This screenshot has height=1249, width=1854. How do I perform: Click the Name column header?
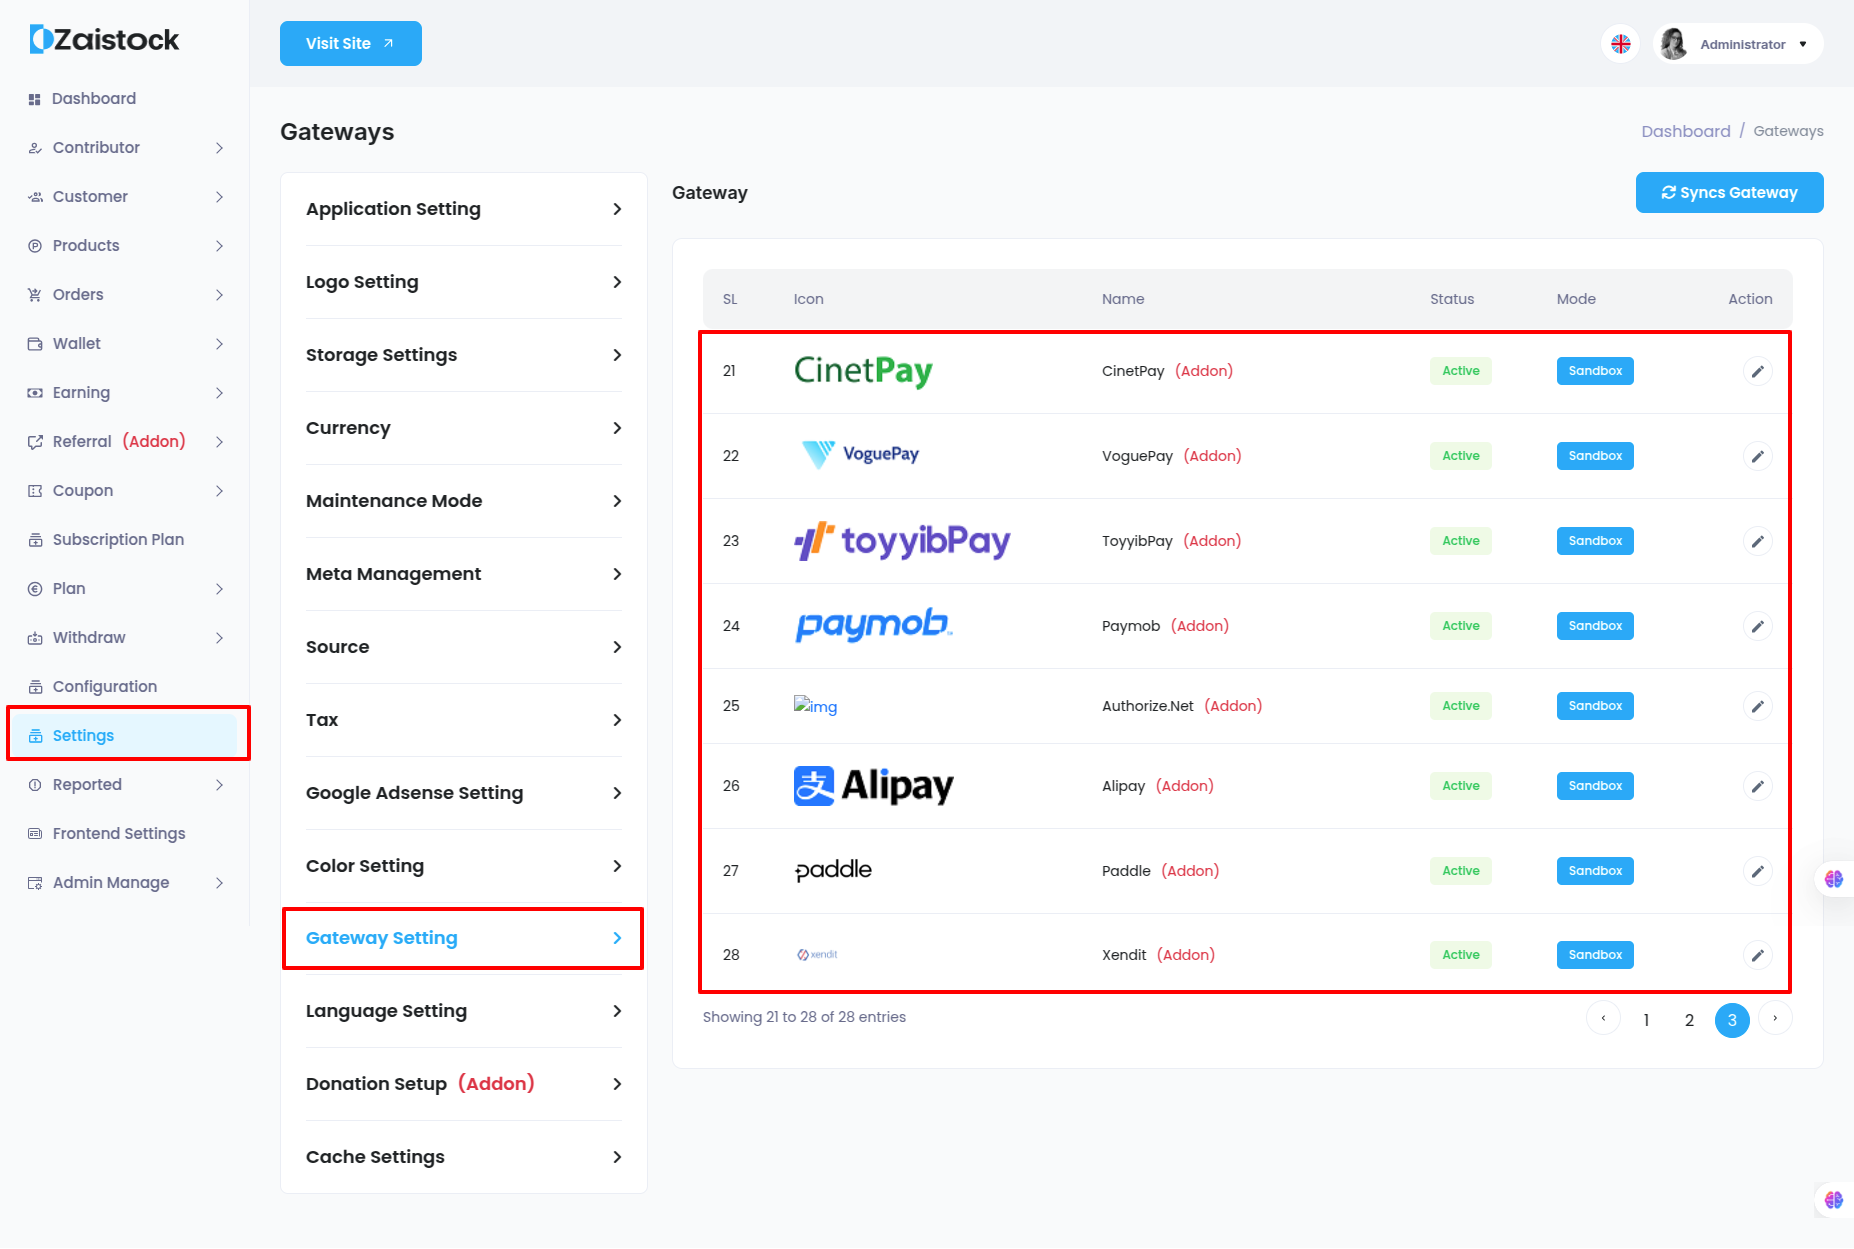point(1123,299)
